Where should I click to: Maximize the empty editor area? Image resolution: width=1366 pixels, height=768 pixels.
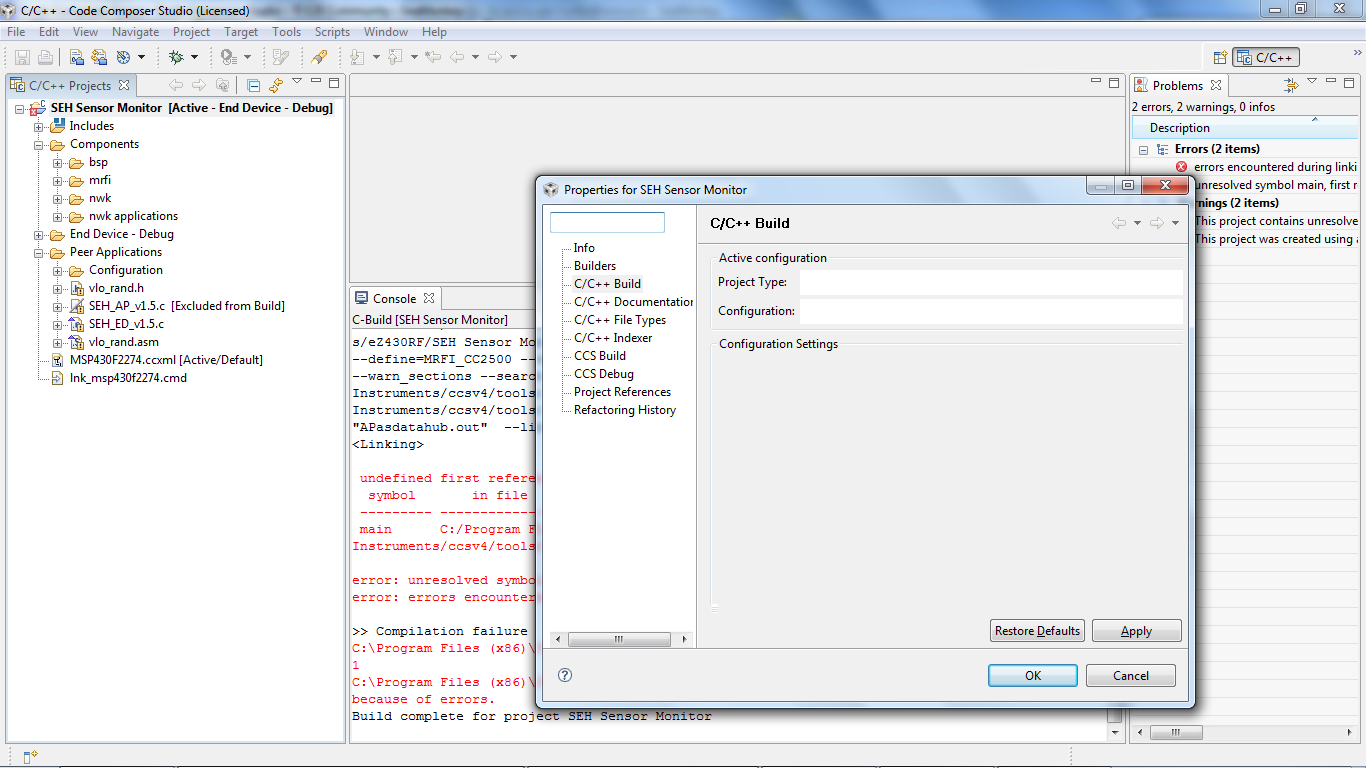click(x=1115, y=82)
